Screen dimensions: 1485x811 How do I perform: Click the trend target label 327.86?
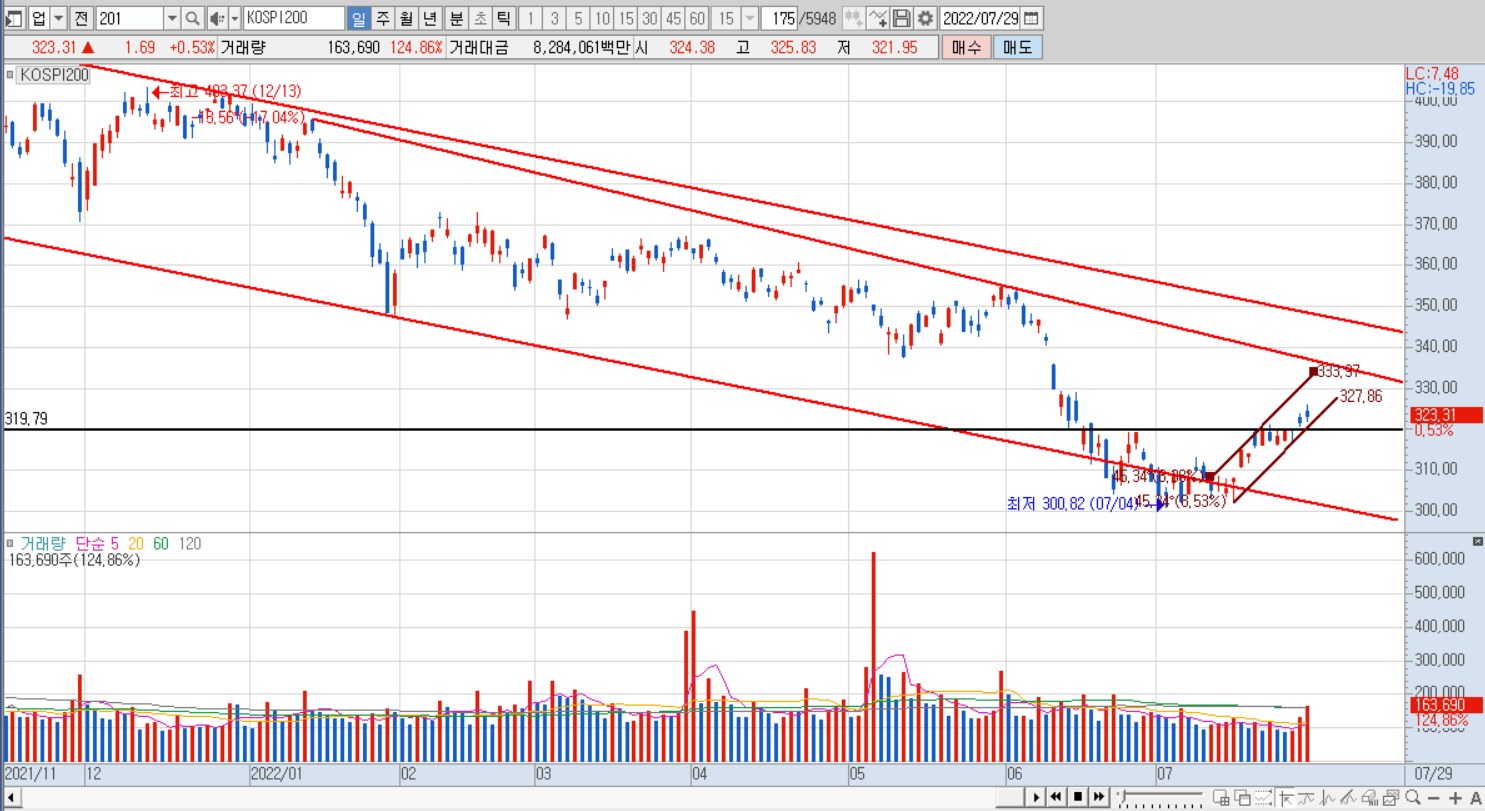1361,396
